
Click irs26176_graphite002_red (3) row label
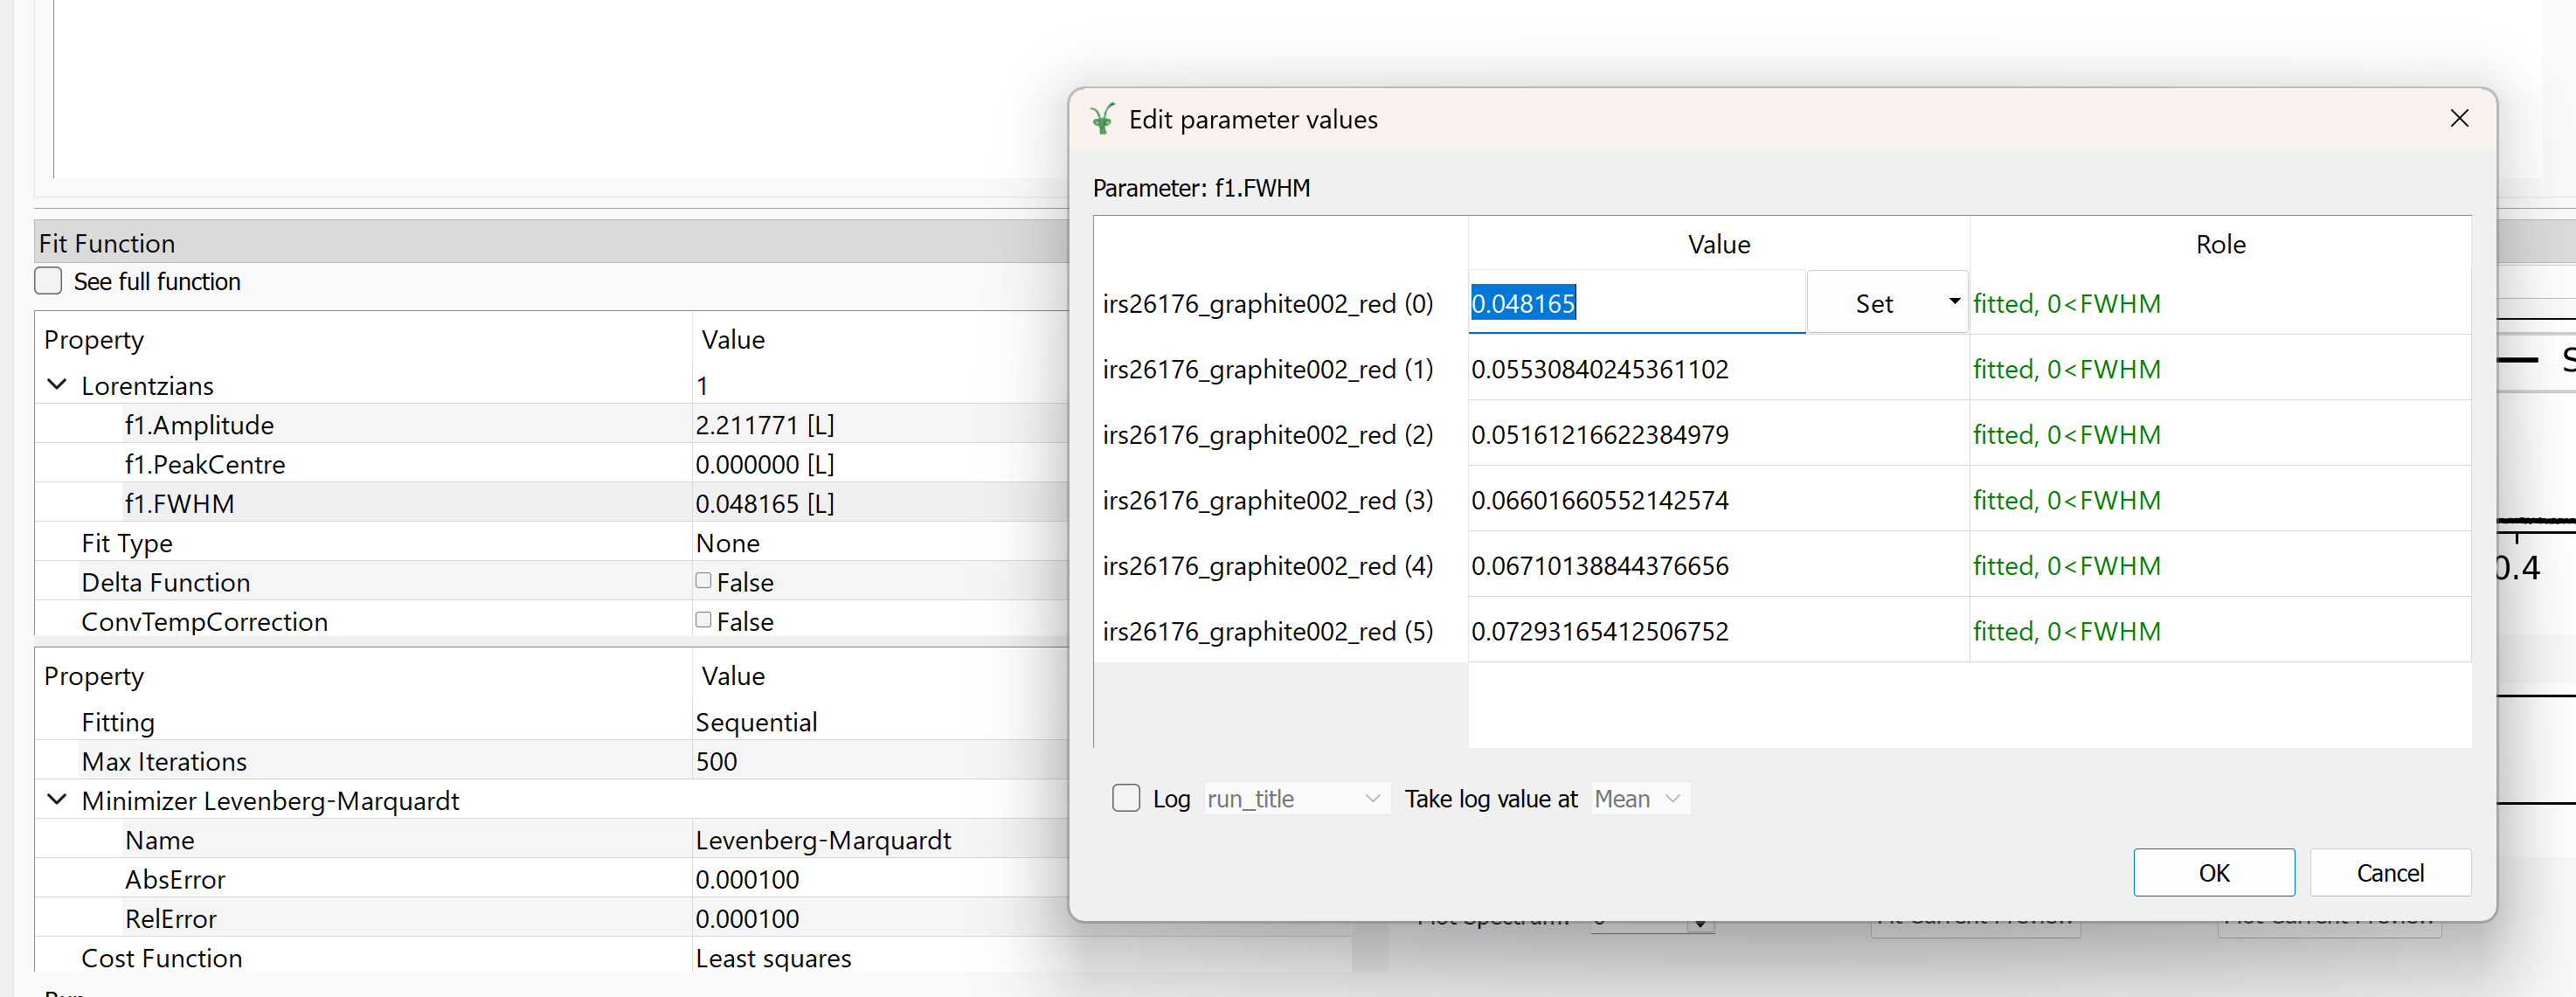(x=1267, y=500)
